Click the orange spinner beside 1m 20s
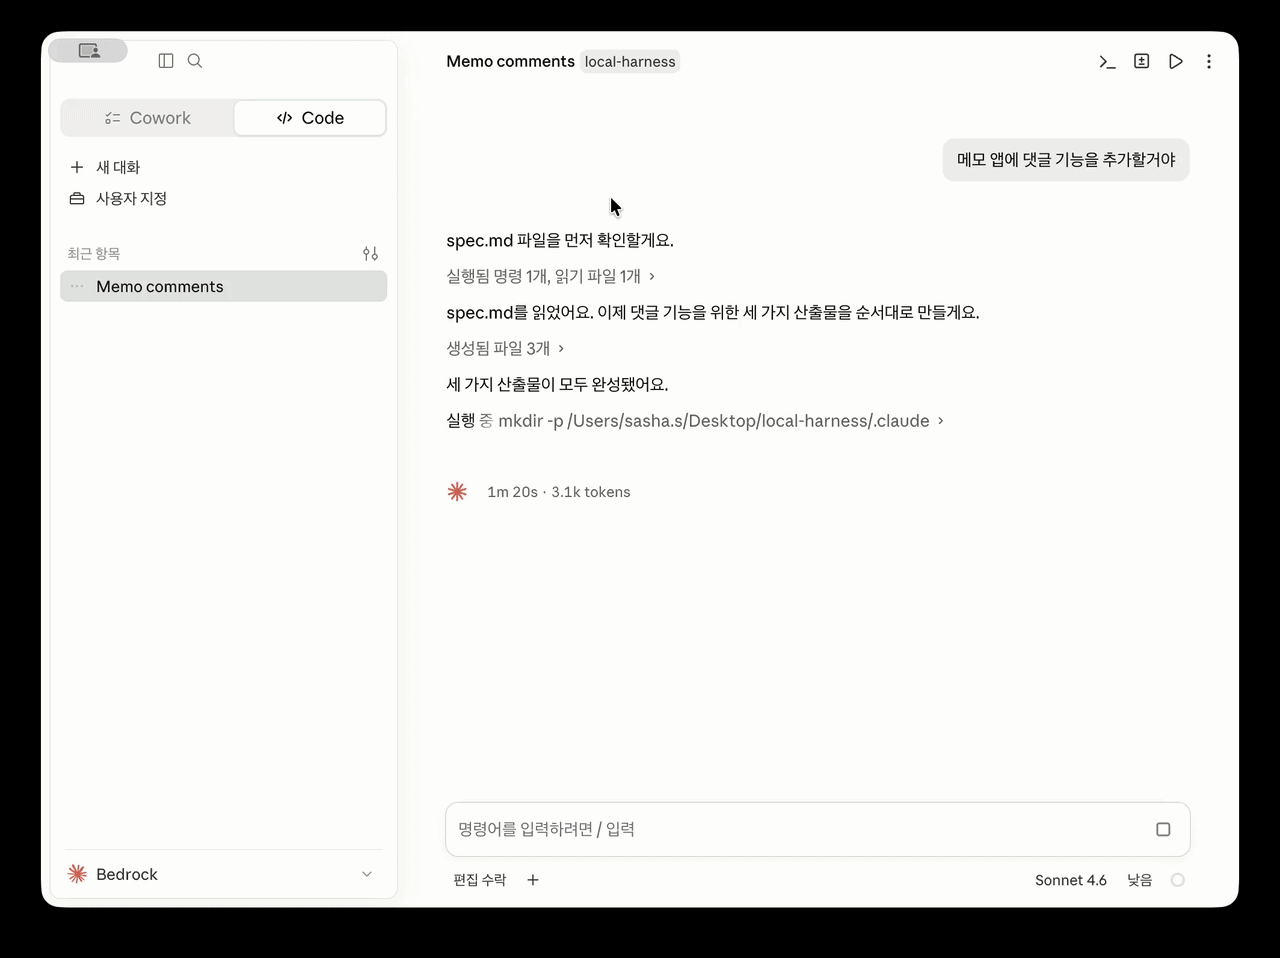This screenshot has width=1280, height=958. coord(457,492)
